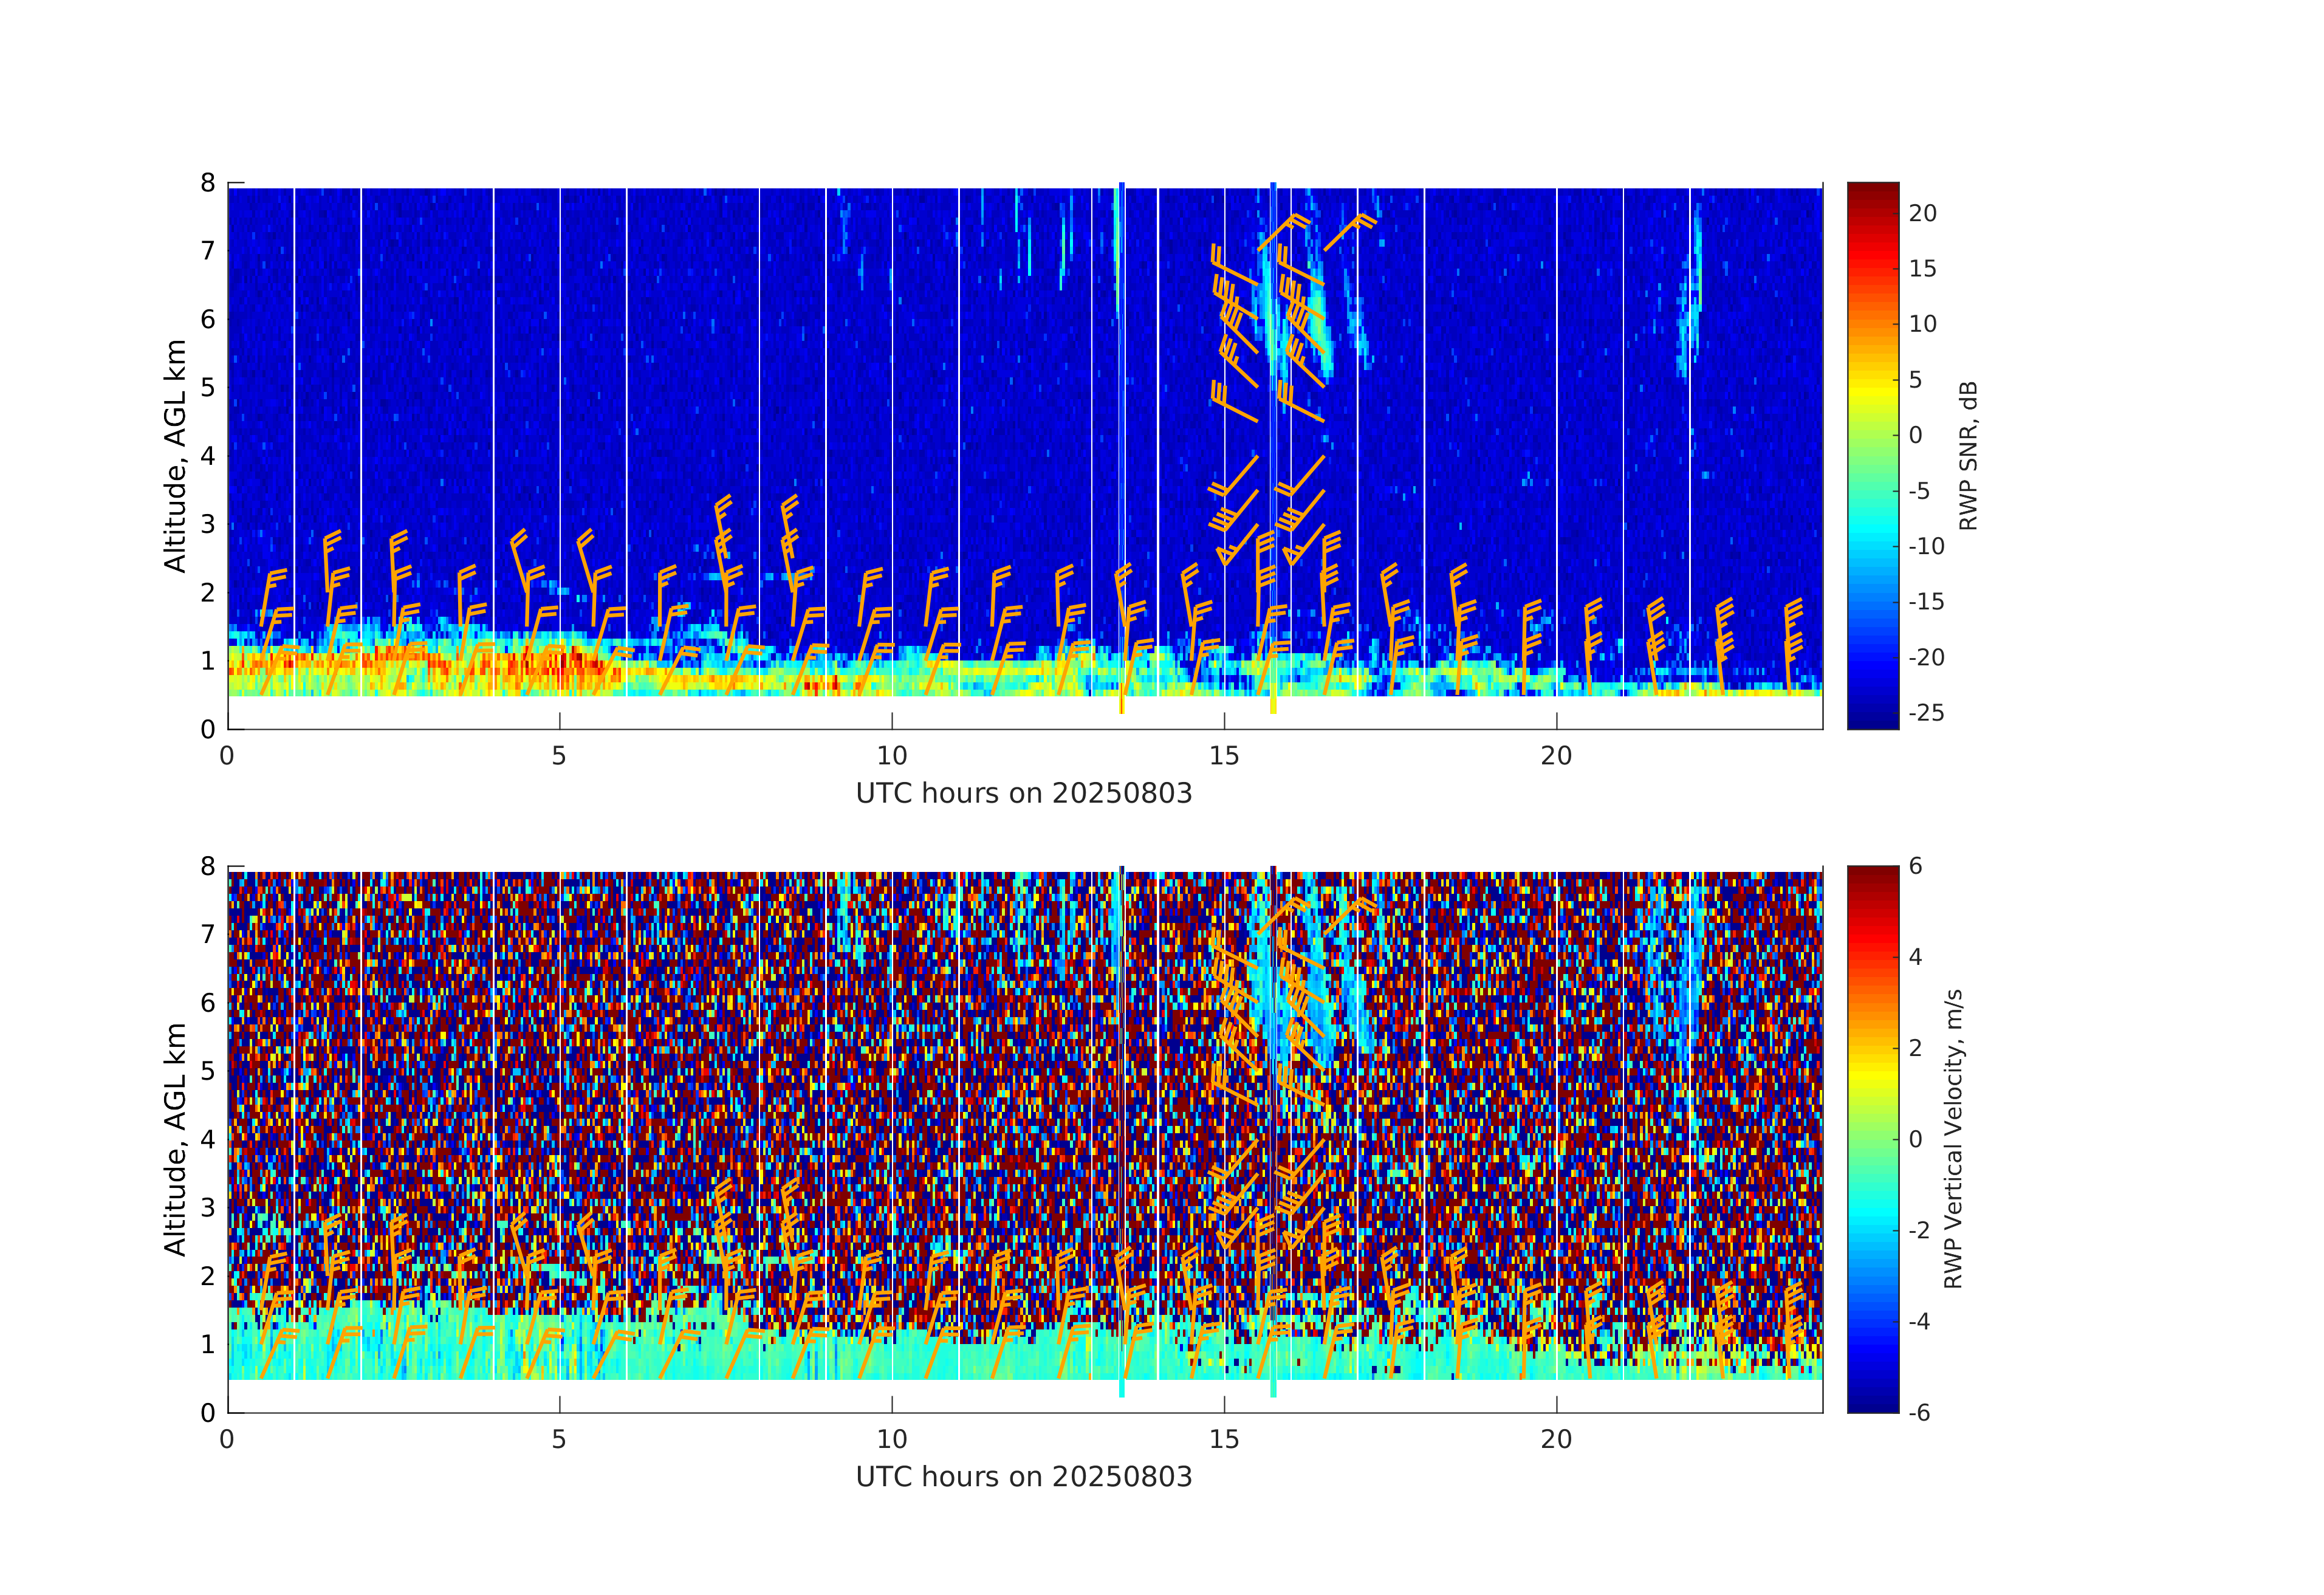Click the -25 dB tick on the SNR colorbar
Screen dimensions: 2324x1595
(1926, 713)
